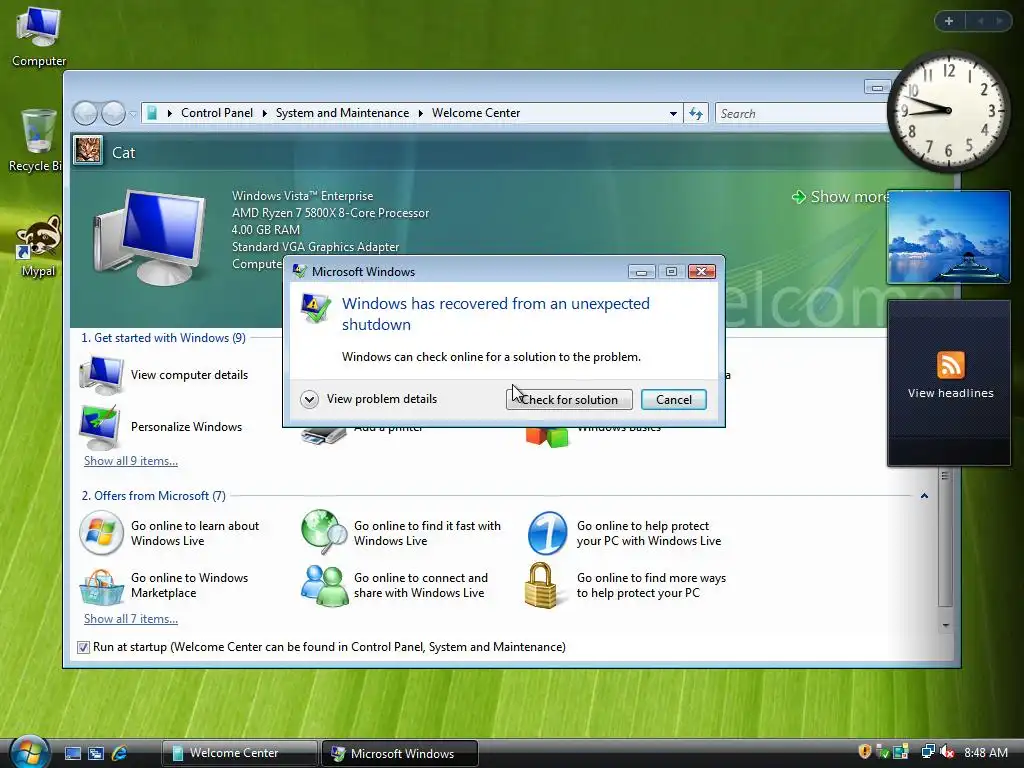The width and height of the screenshot is (1024, 768).
Task: Click the slideshow gadget picture
Action: tap(948, 237)
